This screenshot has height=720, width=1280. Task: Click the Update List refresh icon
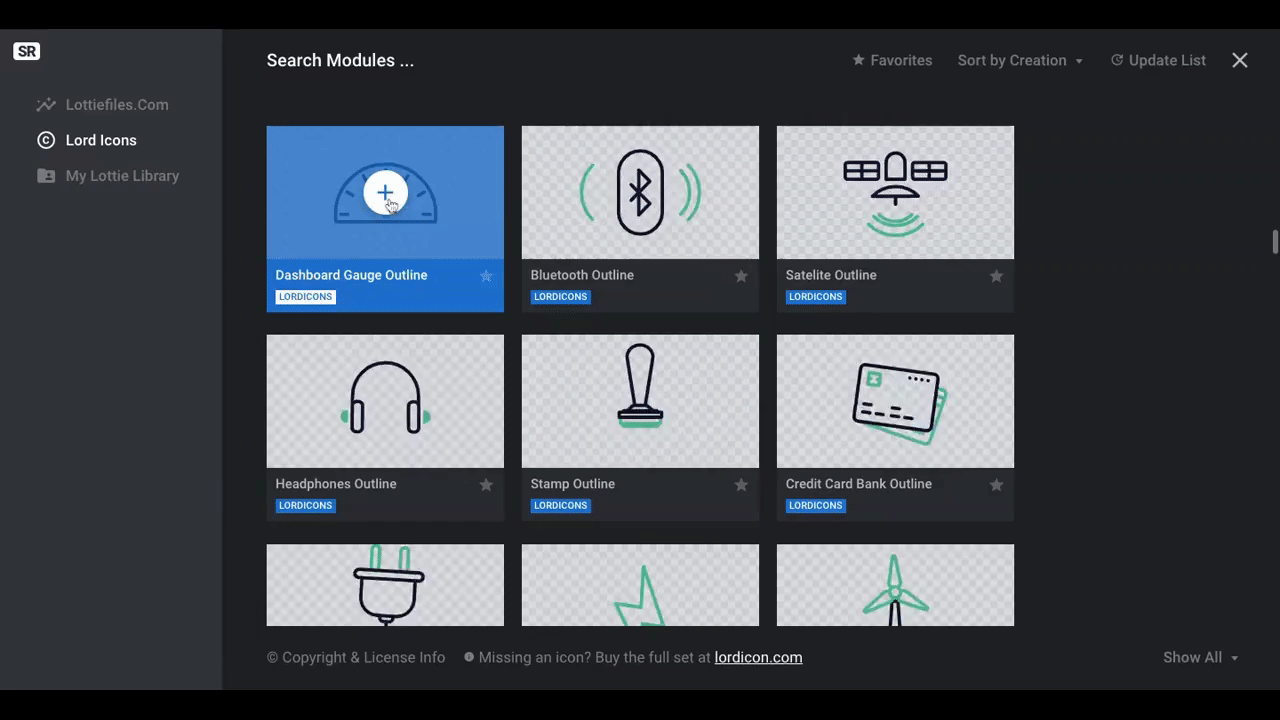pyautogui.click(x=1117, y=60)
